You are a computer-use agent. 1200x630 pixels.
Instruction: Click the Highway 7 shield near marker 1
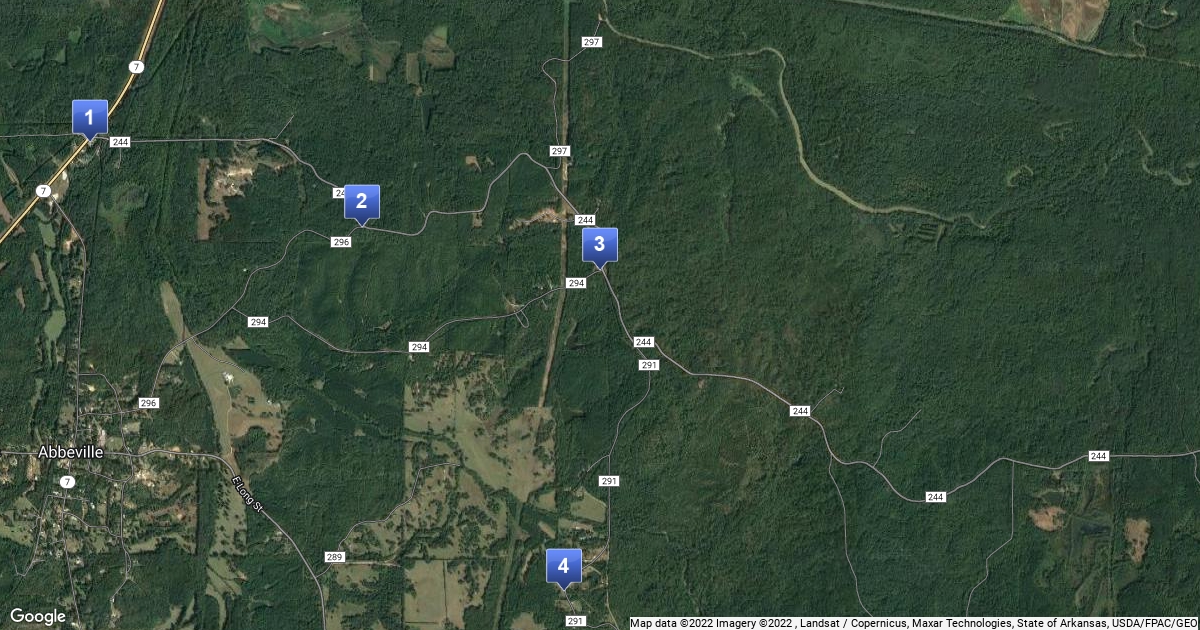pos(135,66)
